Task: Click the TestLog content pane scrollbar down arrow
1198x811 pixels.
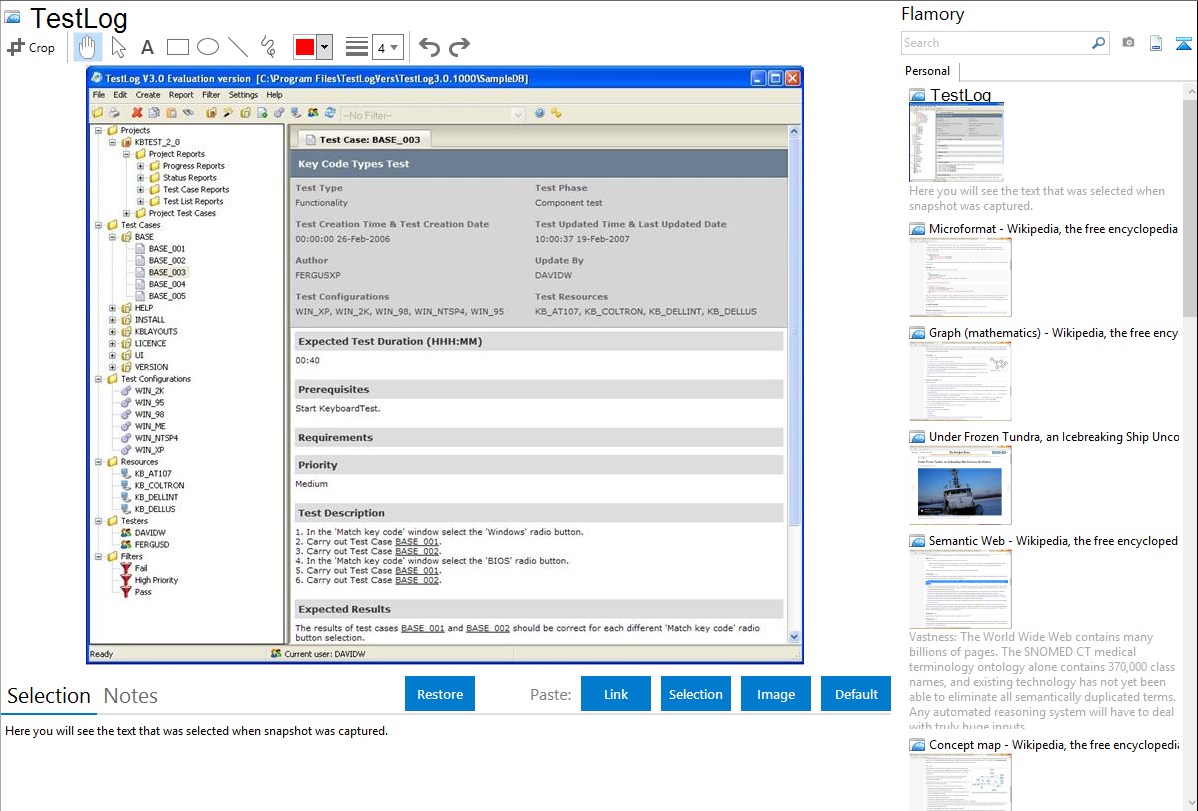Action: pos(794,637)
